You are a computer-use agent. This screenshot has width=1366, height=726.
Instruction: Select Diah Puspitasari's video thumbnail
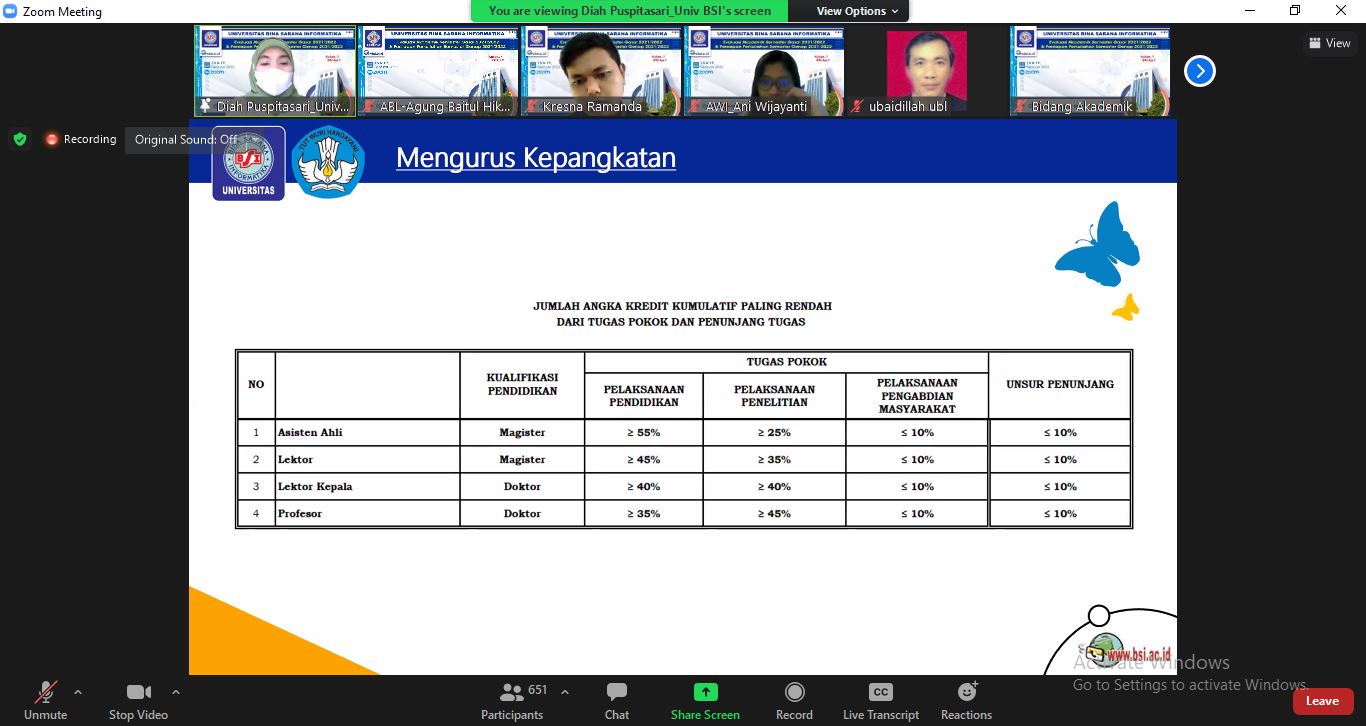click(x=275, y=71)
